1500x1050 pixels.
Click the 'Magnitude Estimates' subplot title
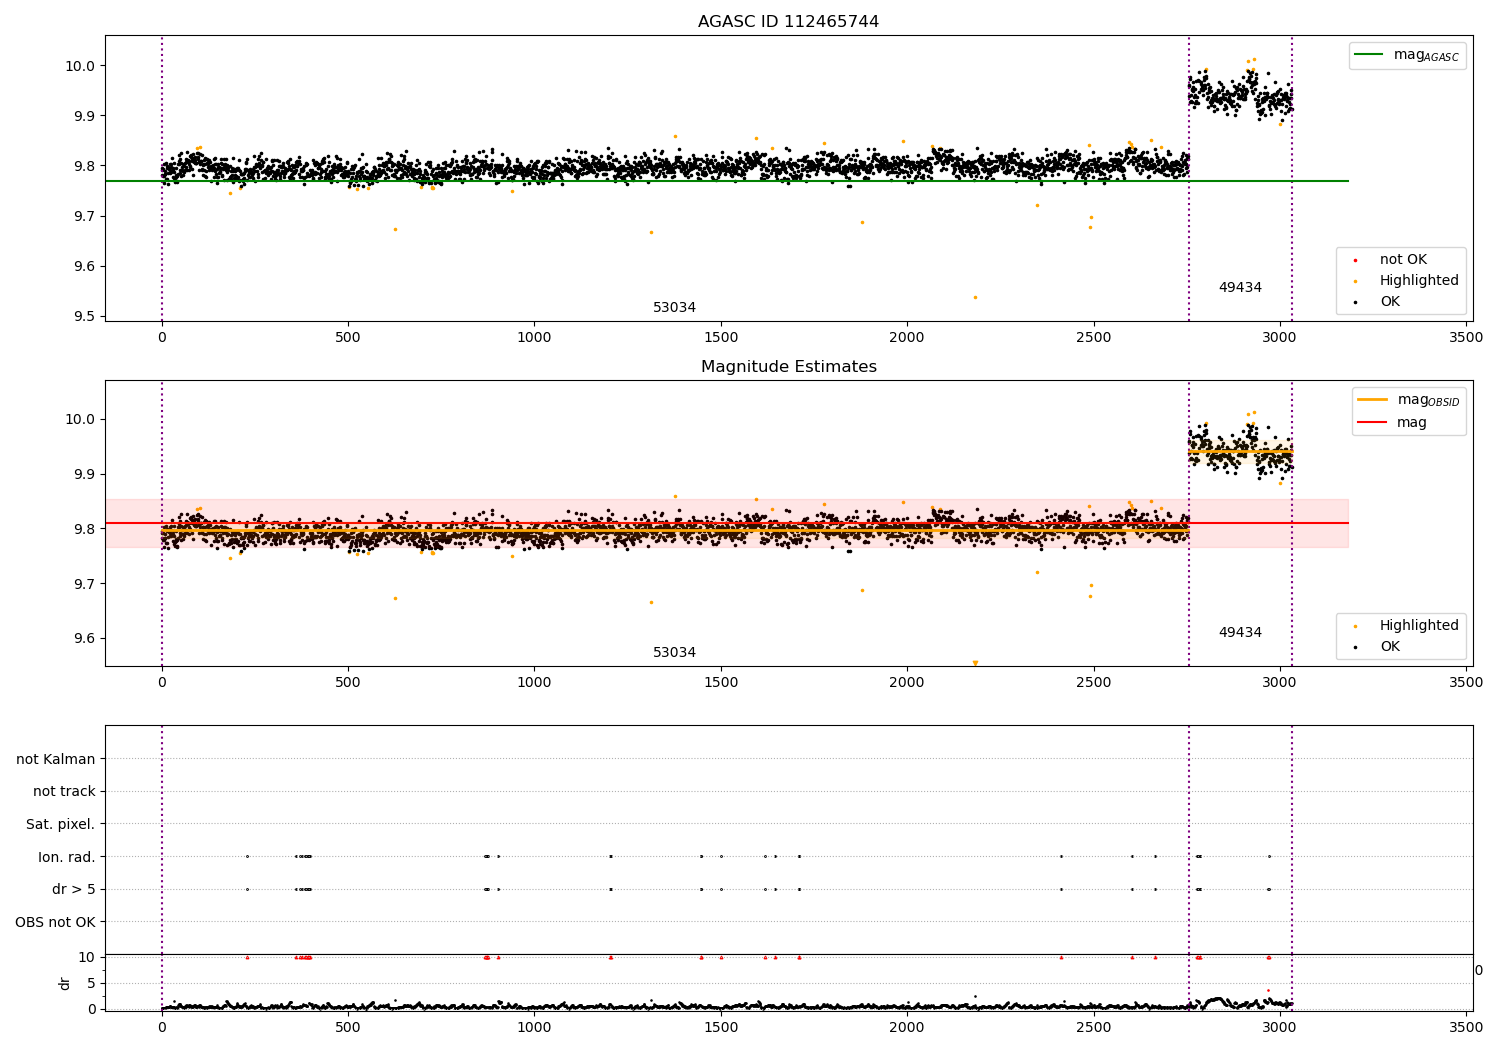788,367
